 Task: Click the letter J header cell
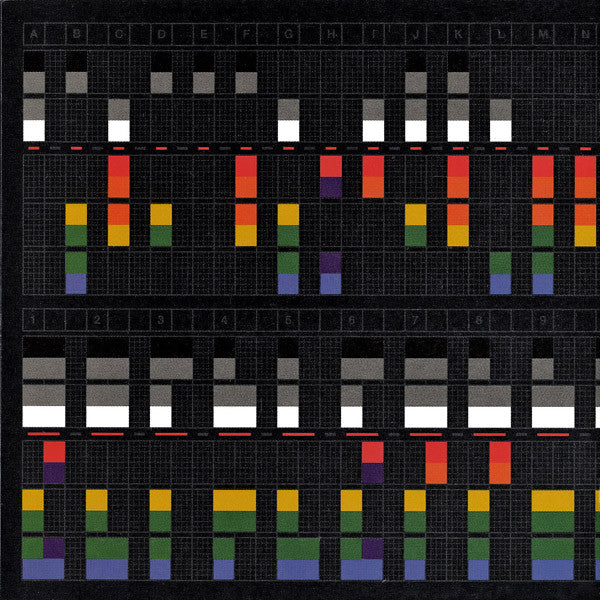[x=416, y=34]
